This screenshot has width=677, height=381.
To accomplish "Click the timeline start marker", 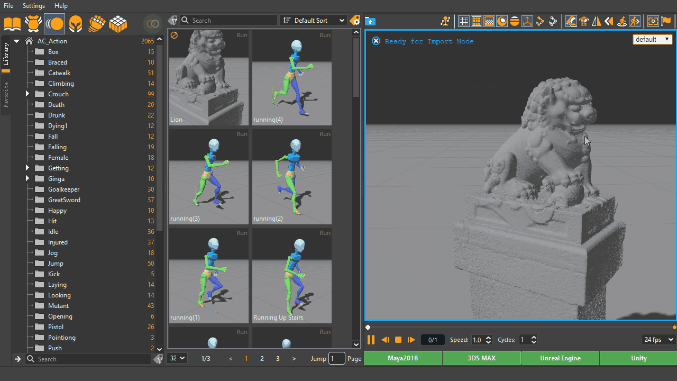I will pyautogui.click(x=368, y=327).
